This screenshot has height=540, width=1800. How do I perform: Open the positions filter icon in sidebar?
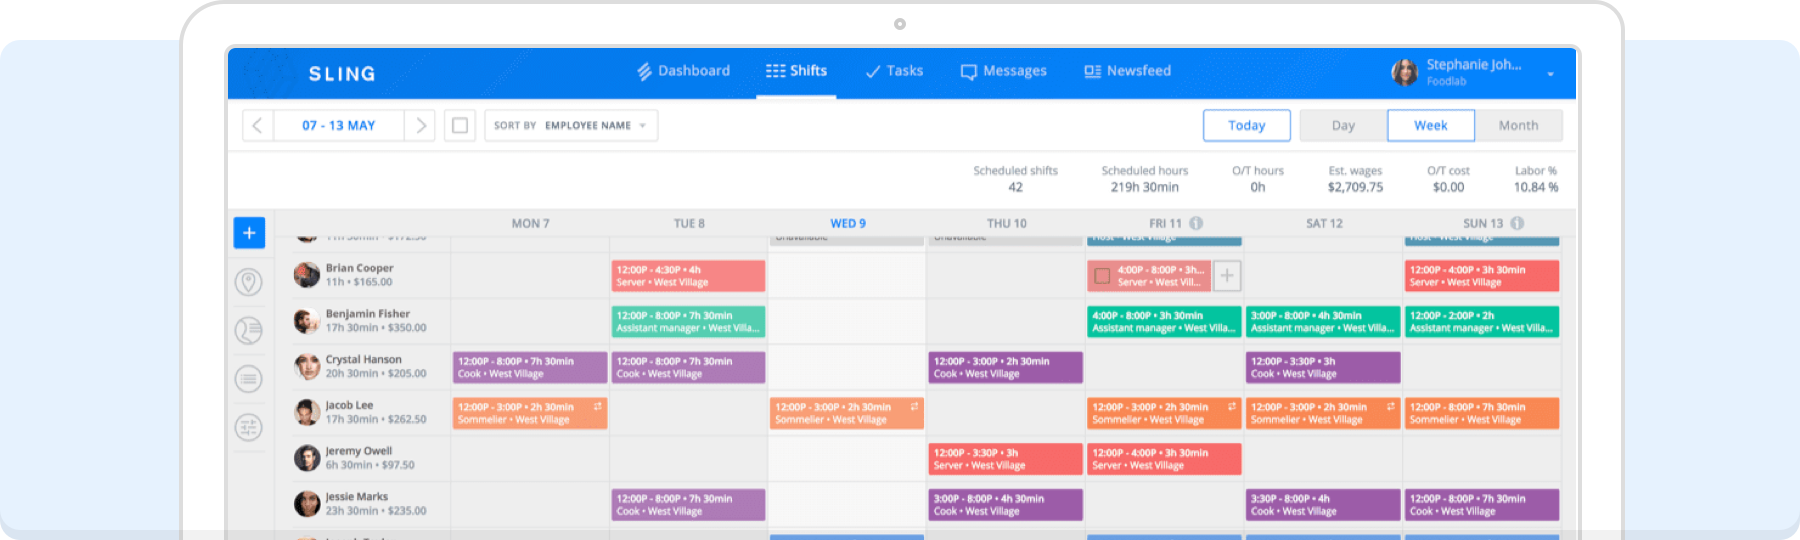click(249, 330)
